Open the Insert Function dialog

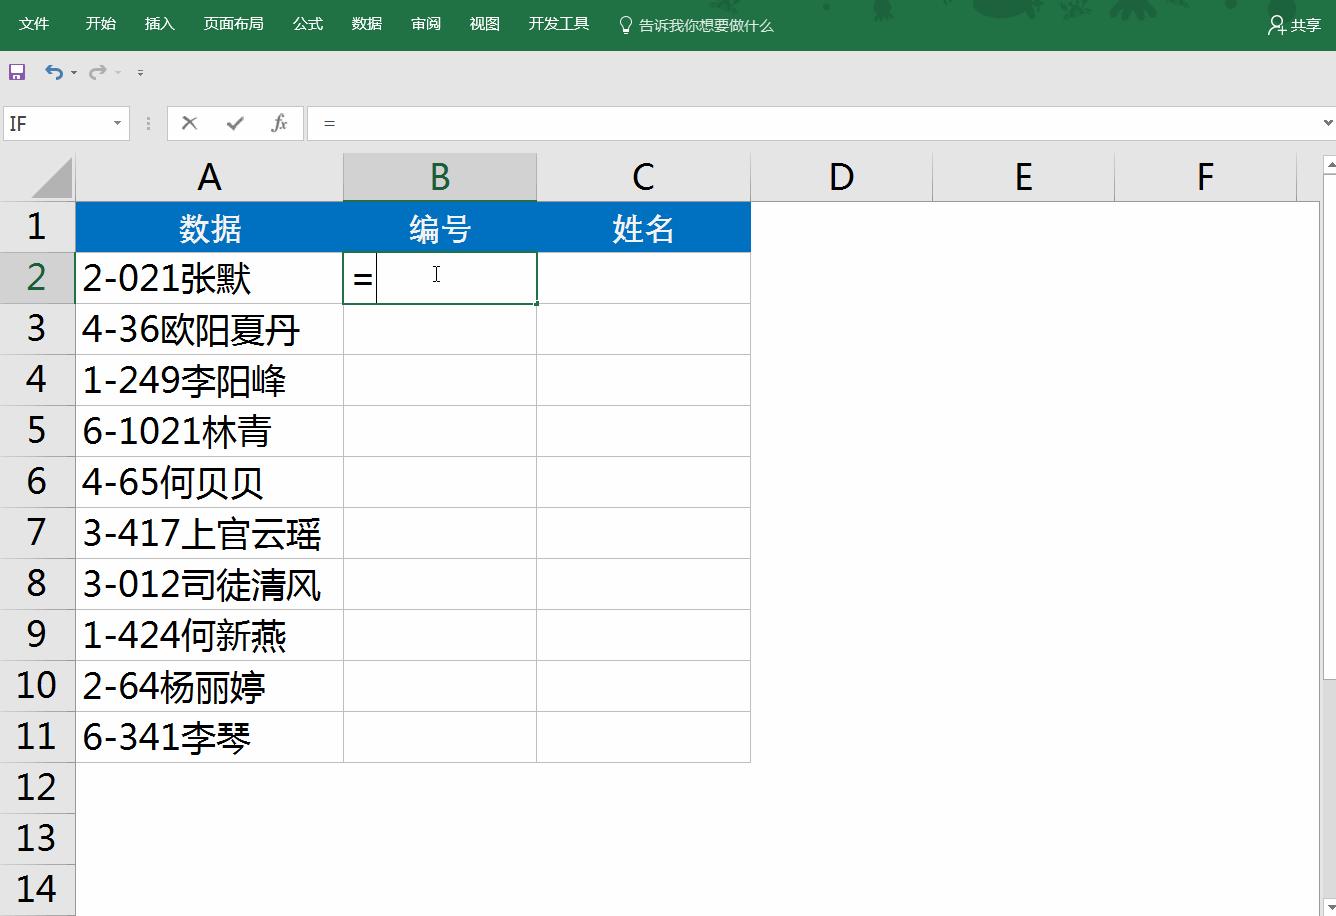coord(280,122)
